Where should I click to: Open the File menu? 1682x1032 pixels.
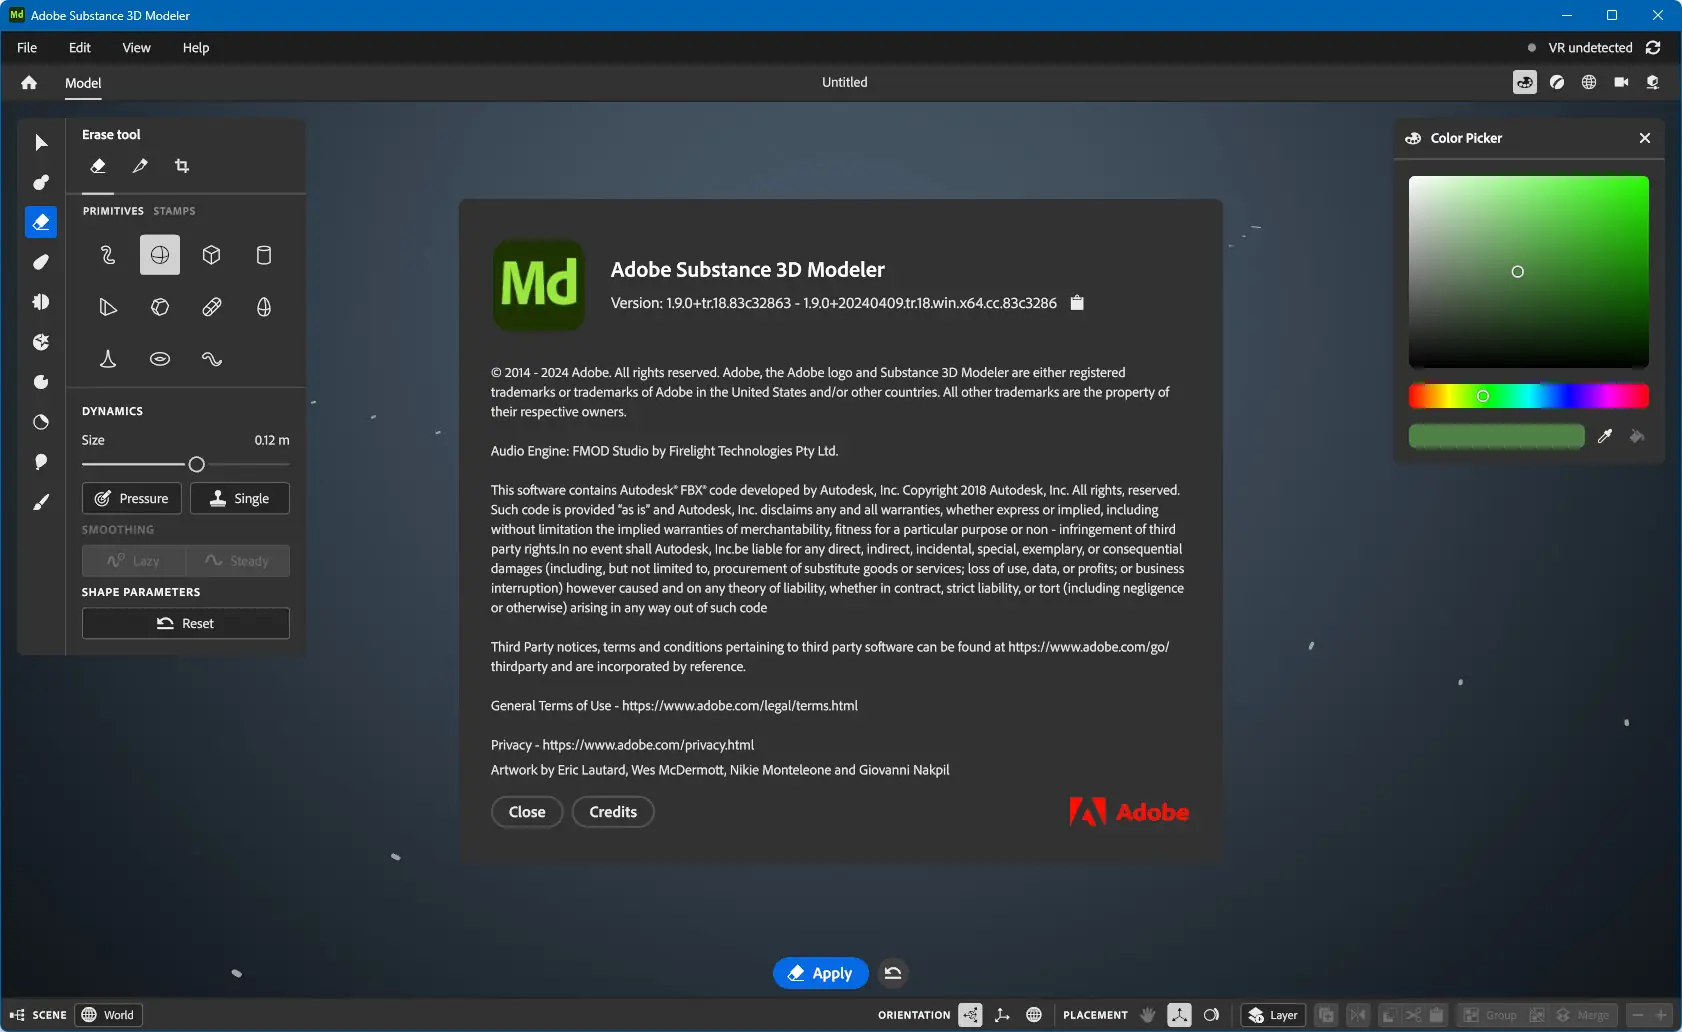click(x=27, y=48)
